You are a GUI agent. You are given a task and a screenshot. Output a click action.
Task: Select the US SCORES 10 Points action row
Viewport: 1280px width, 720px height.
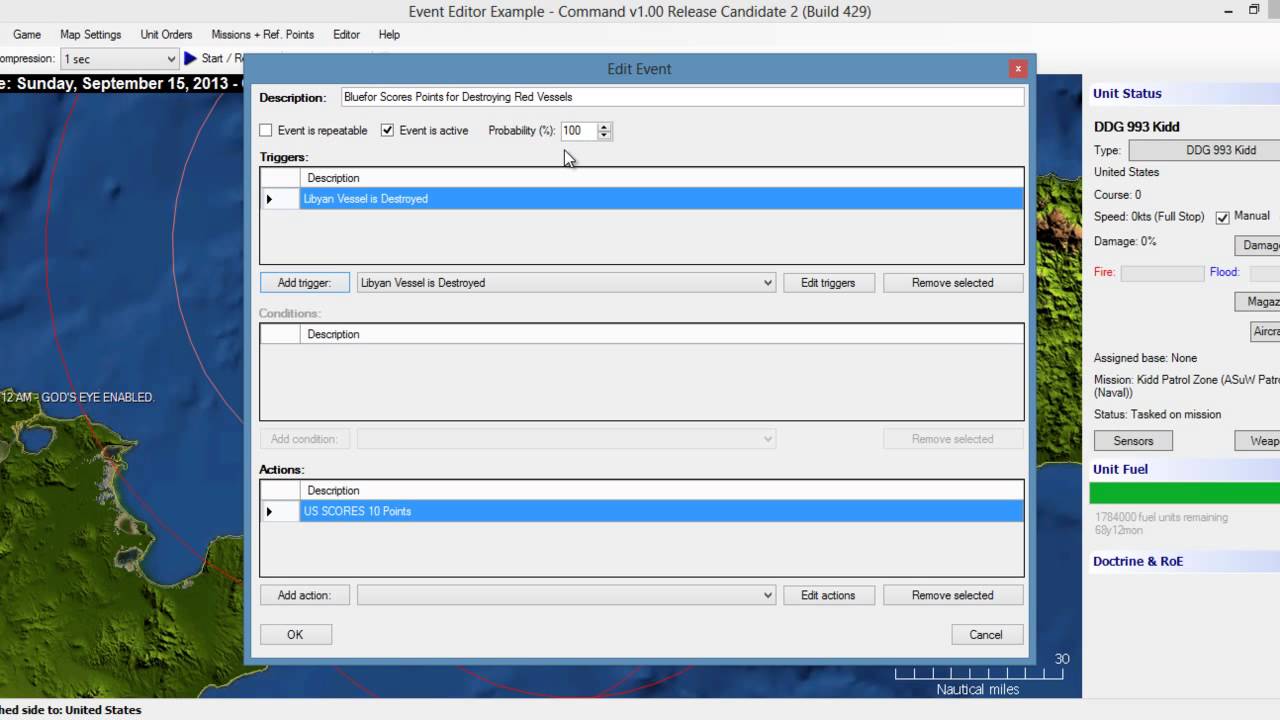coord(661,511)
